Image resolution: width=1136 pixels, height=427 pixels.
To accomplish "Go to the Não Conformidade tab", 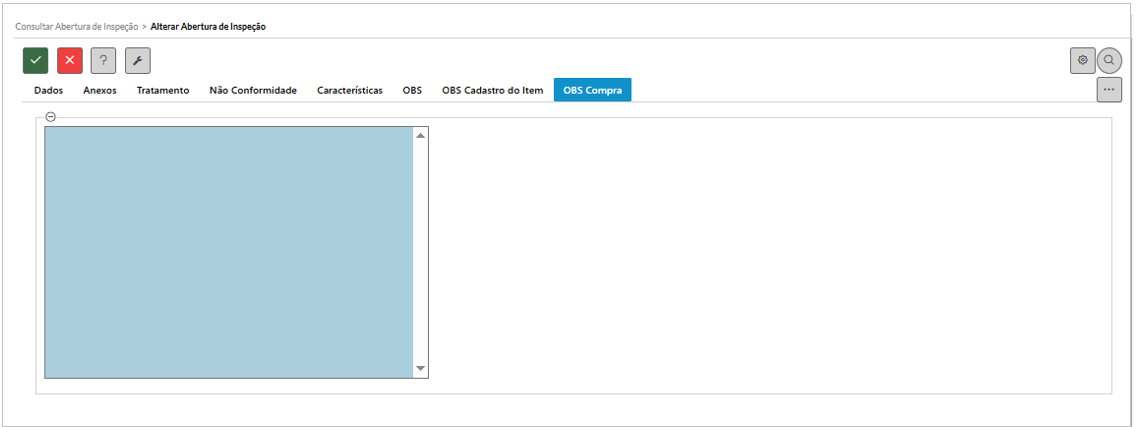I will [x=253, y=90].
